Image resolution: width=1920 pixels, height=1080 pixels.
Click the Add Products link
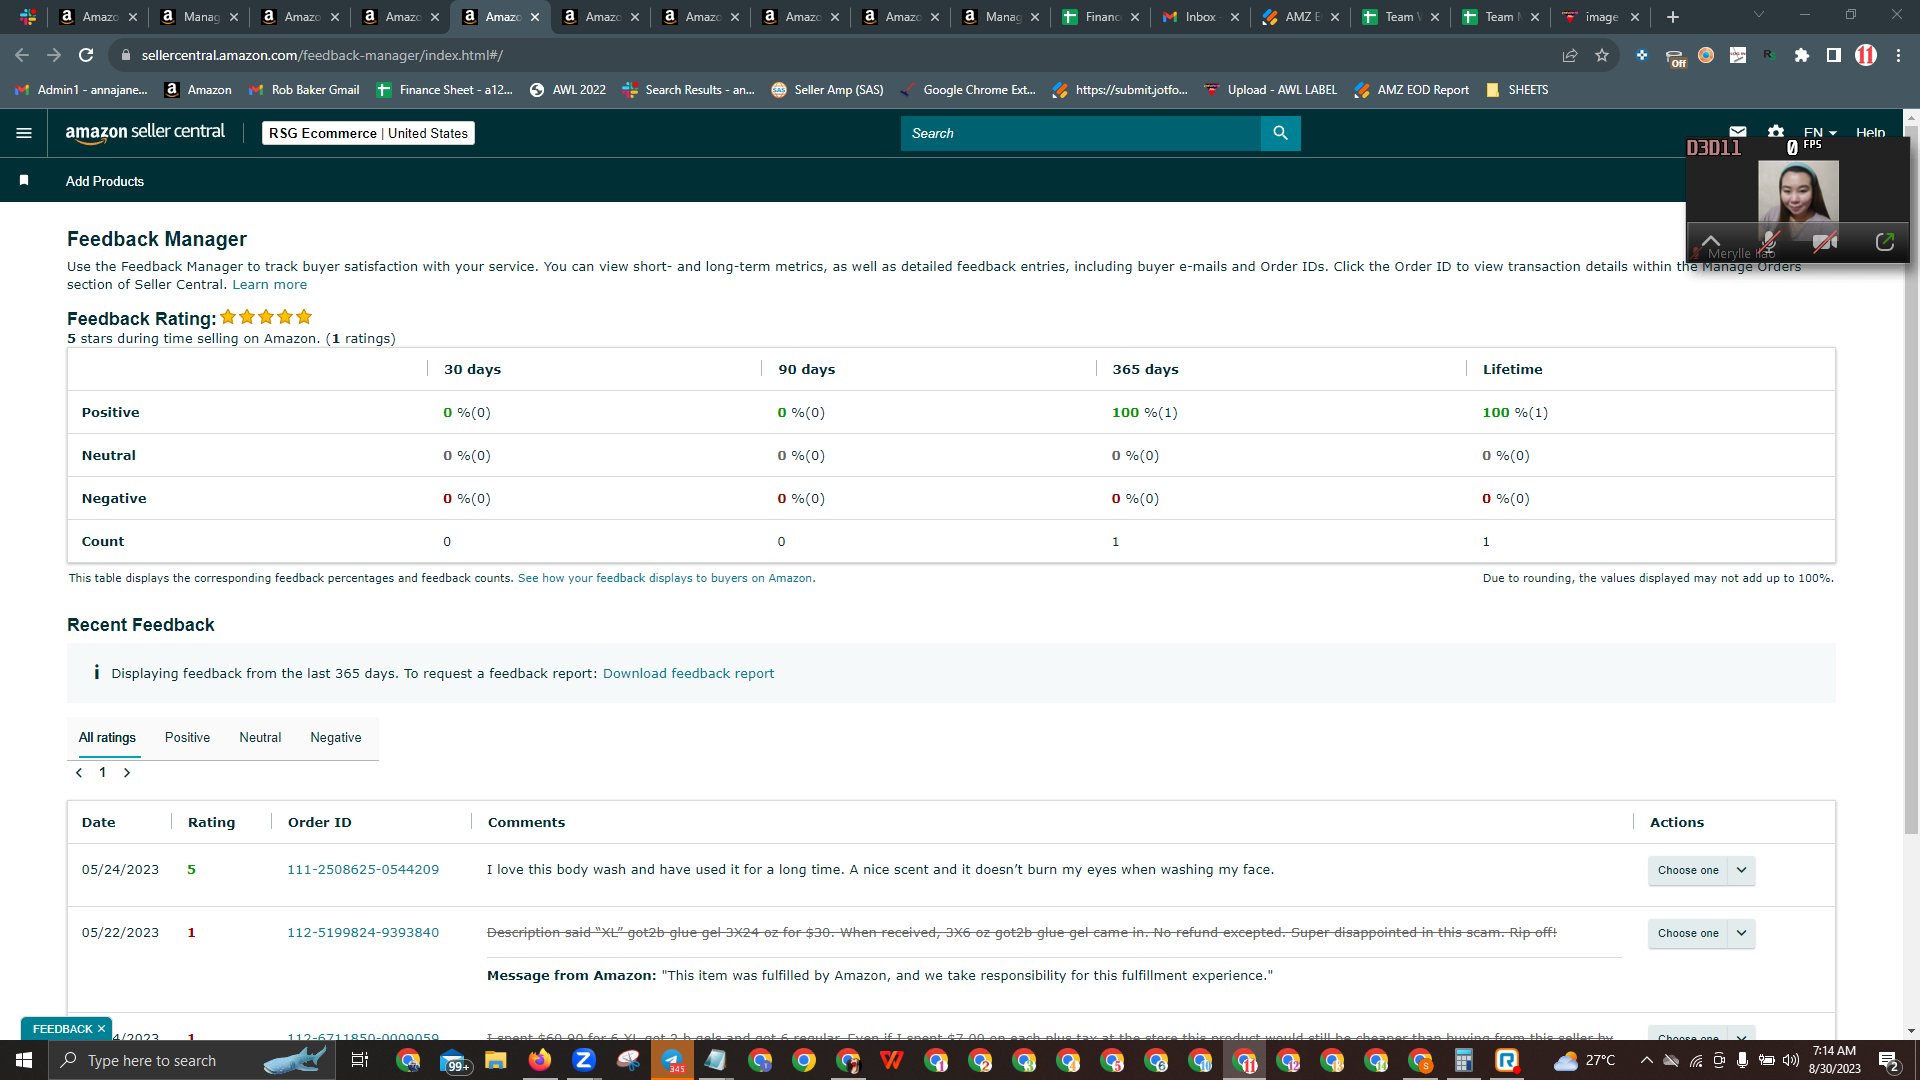tap(105, 181)
